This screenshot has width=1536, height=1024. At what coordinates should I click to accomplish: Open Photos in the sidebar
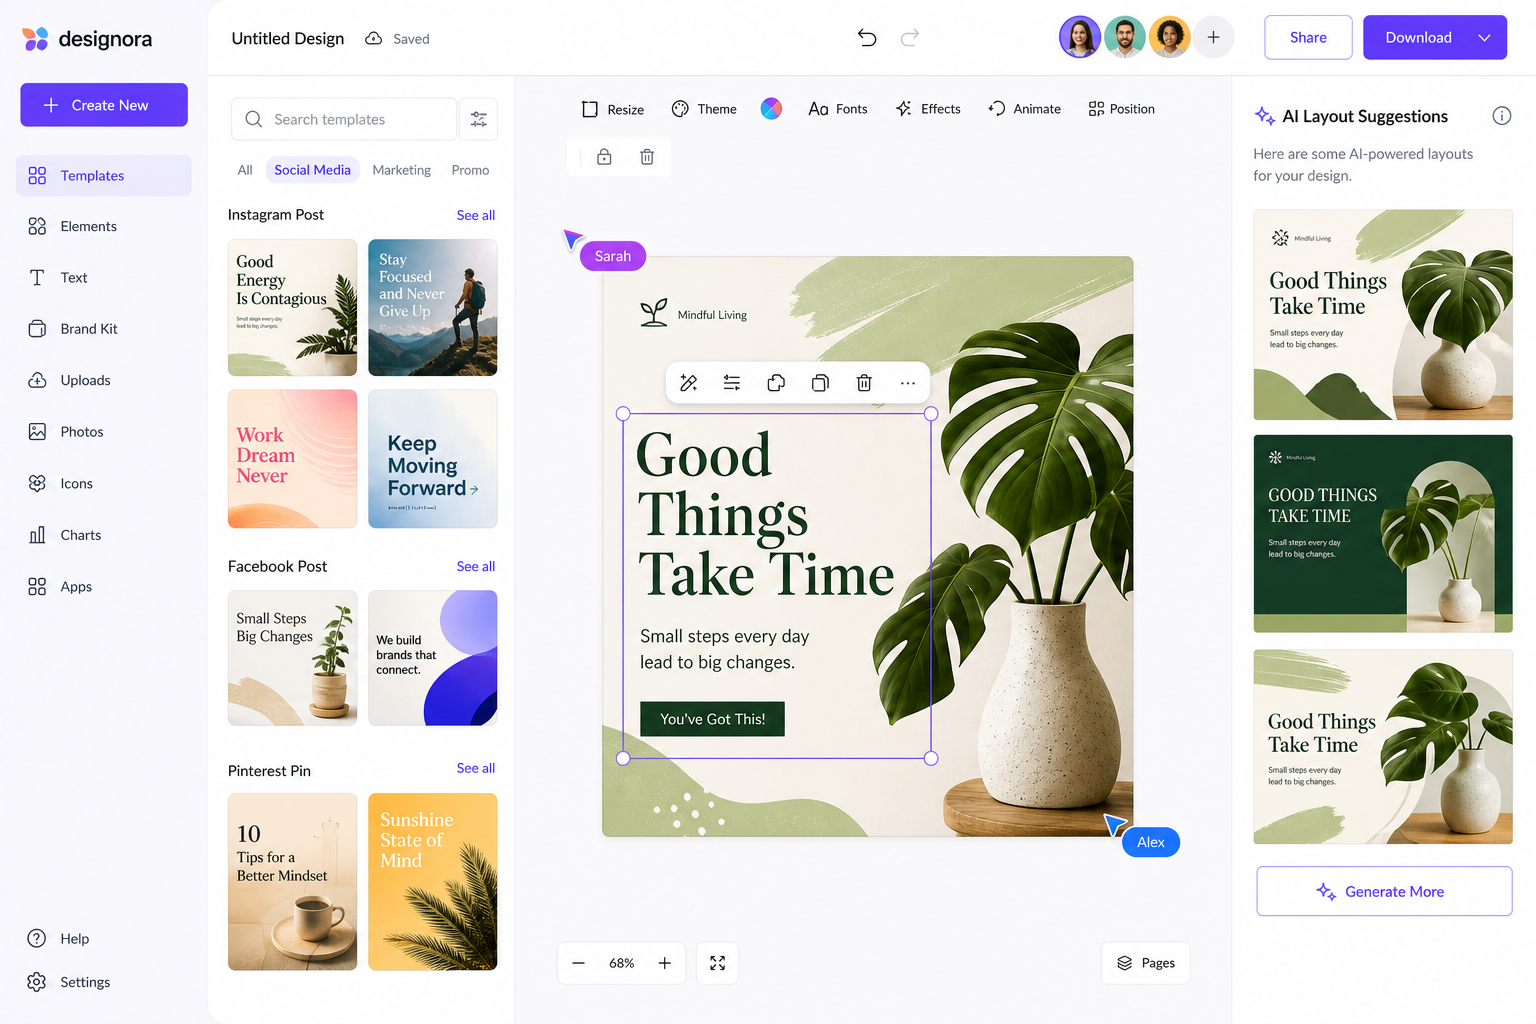coord(104,432)
